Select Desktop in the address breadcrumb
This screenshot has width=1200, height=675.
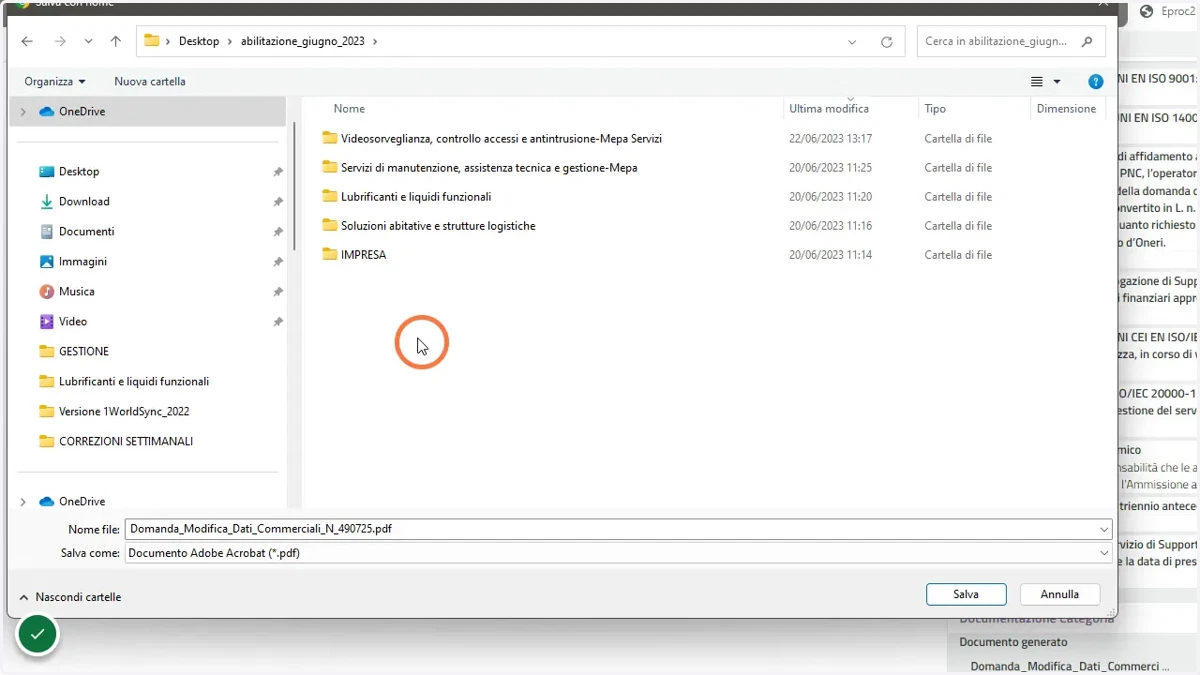tap(199, 42)
